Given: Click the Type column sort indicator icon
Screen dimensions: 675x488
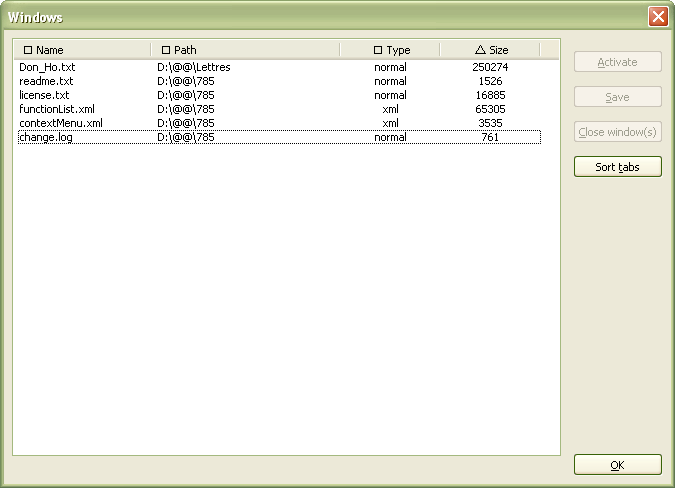Looking at the screenshot, I should (x=378, y=50).
